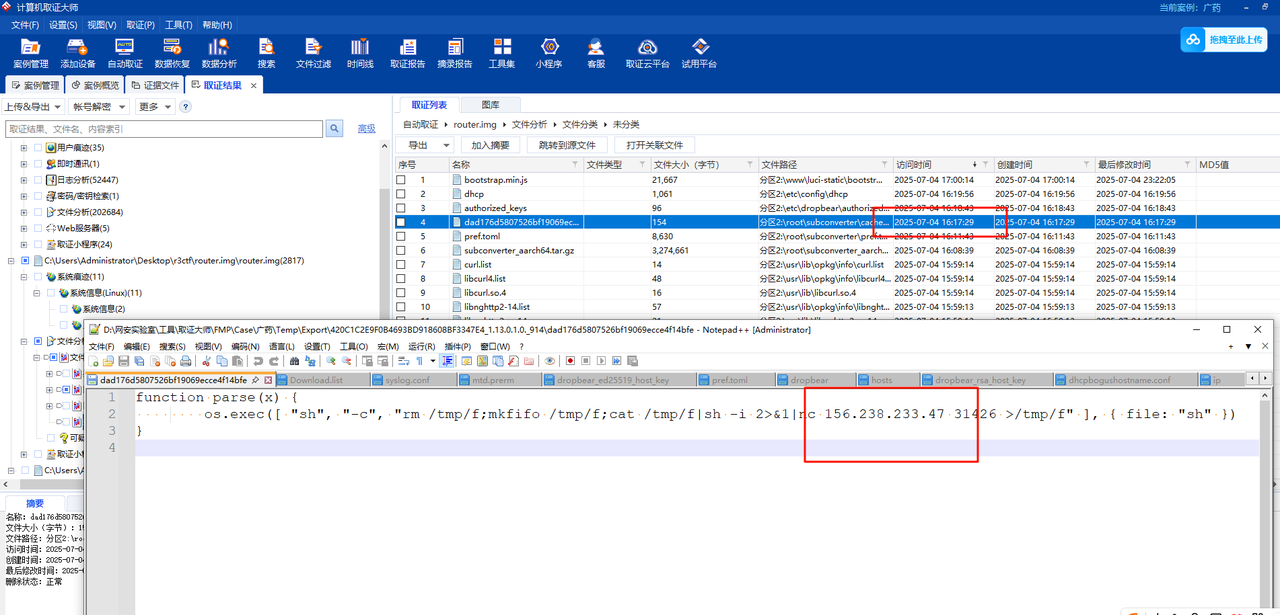The image size is (1280, 615).
Task: Expand the 即时通讯(1) tree node
Action: click(23, 164)
